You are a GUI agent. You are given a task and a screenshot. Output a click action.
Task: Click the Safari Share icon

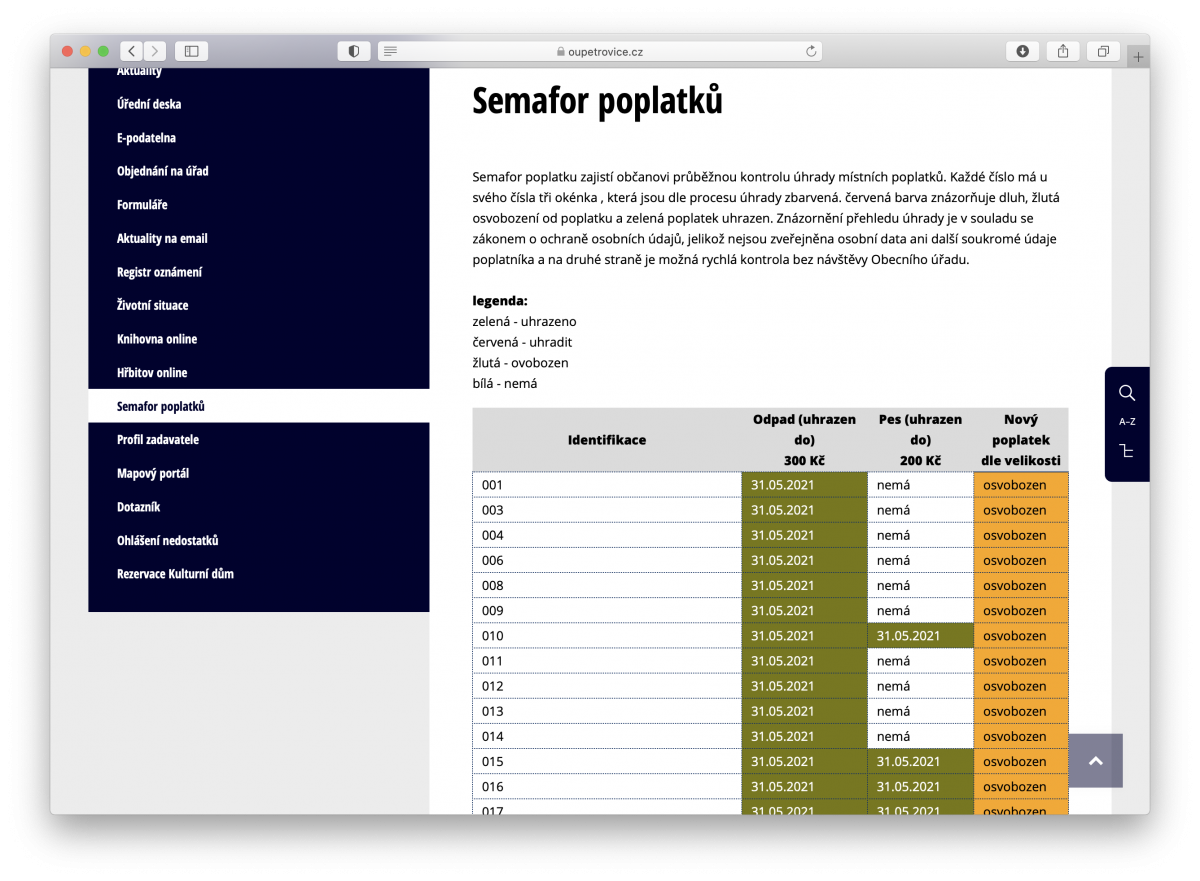click(1062, 51)
